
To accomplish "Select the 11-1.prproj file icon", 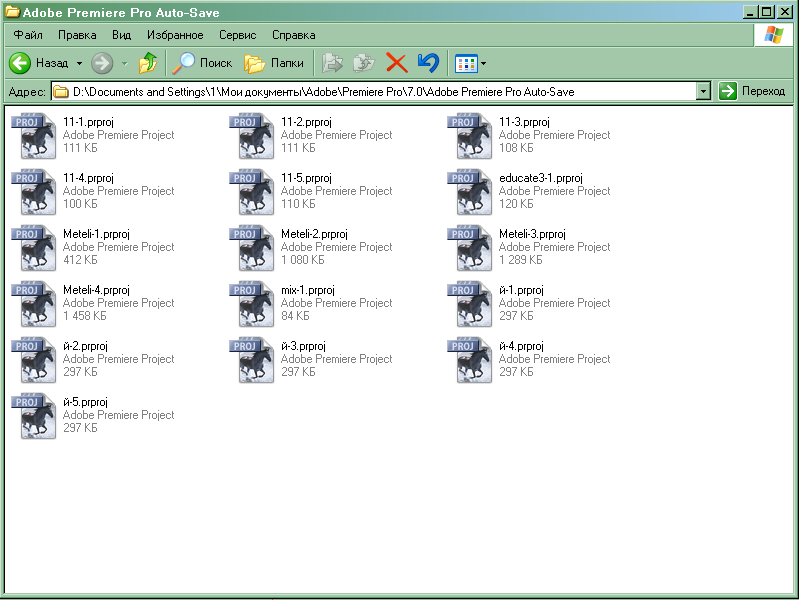I will [x=34, y=136].
